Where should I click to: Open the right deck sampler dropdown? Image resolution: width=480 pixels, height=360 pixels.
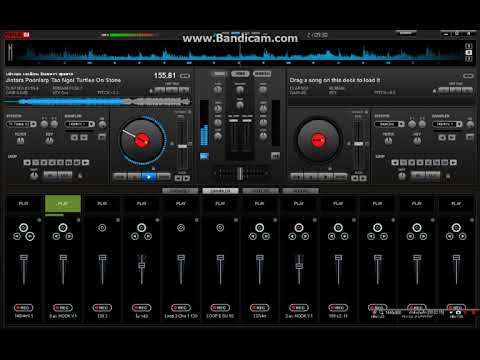pyautogui.click(x=447, y=124)
